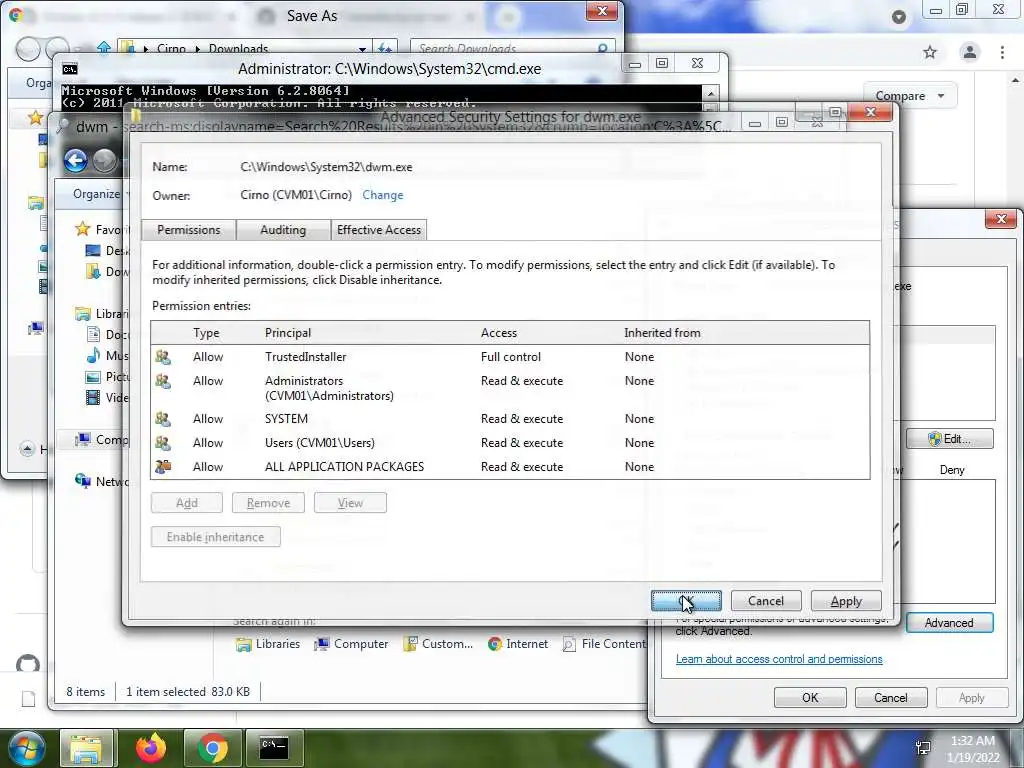
Task: Open the Effective Access tab
Action: point(379,230)
